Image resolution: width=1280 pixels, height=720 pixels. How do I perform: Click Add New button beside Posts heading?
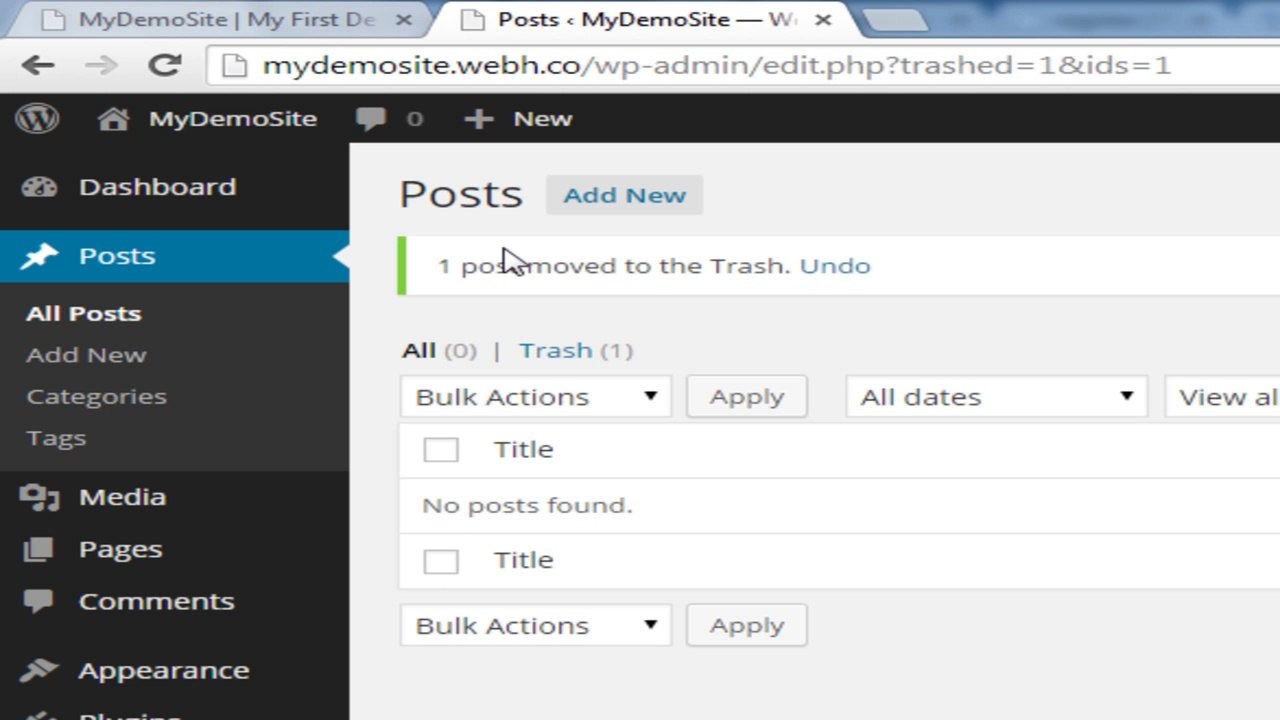(624, 195)
